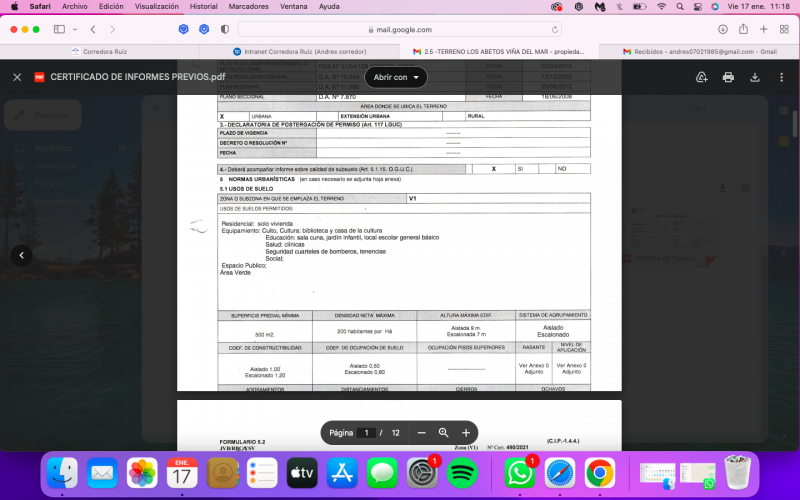Image resolution: width=800 pixels, height=500 pixels.
Task: Click the page number input field
Action: click(x=366, y=433)
